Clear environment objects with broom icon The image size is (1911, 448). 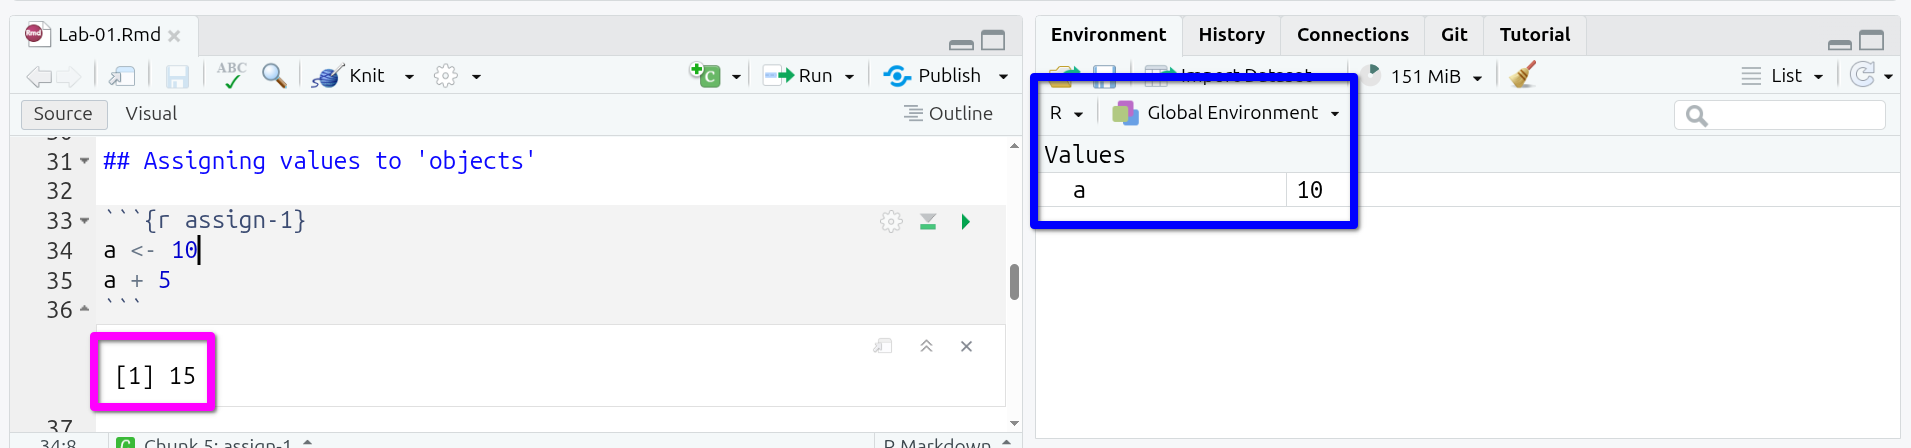1523,75
